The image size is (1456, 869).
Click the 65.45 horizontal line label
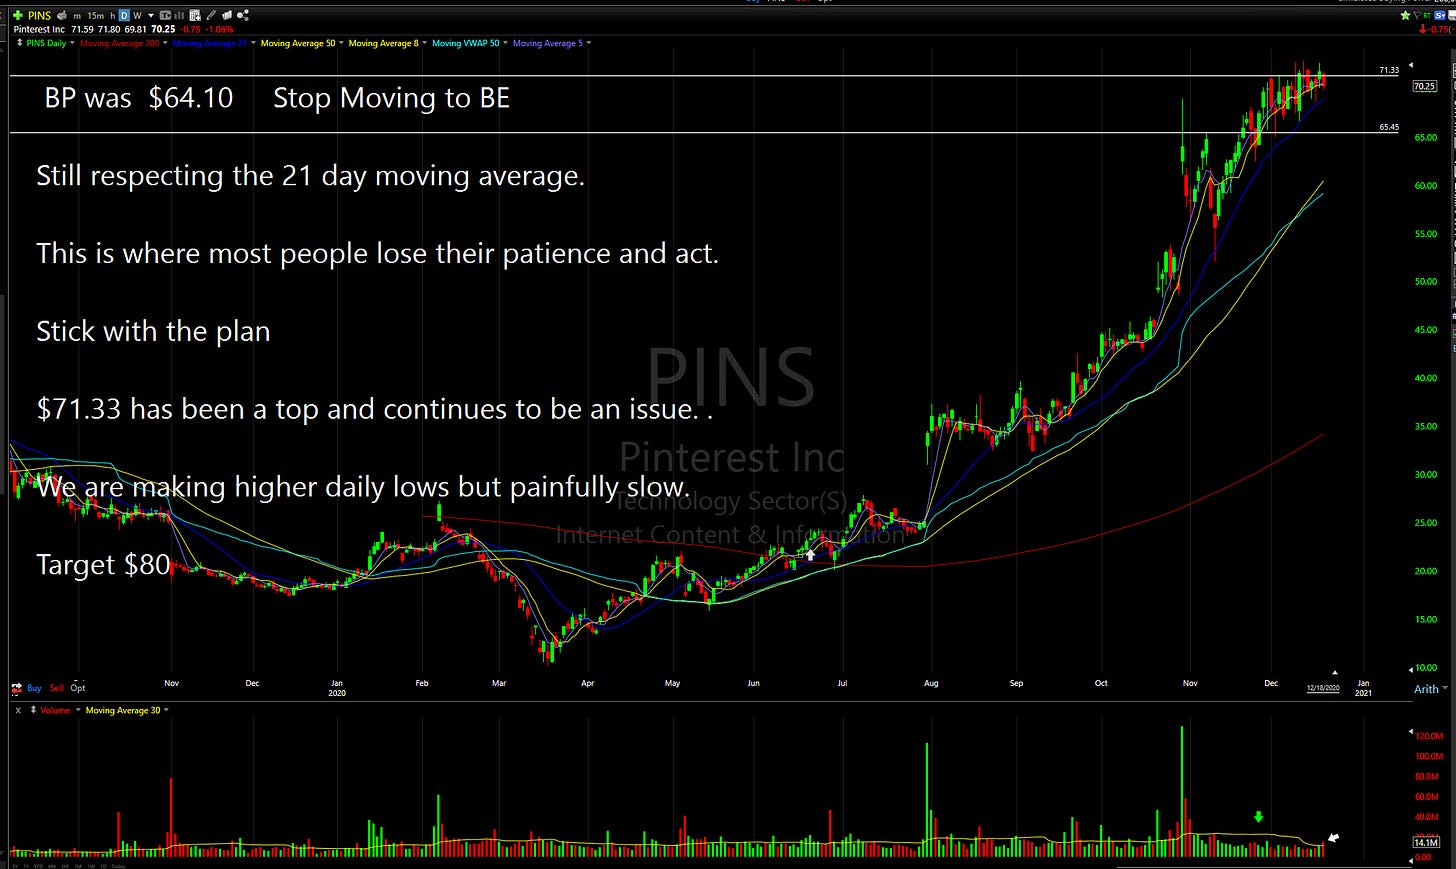[x=1389, y=127]
